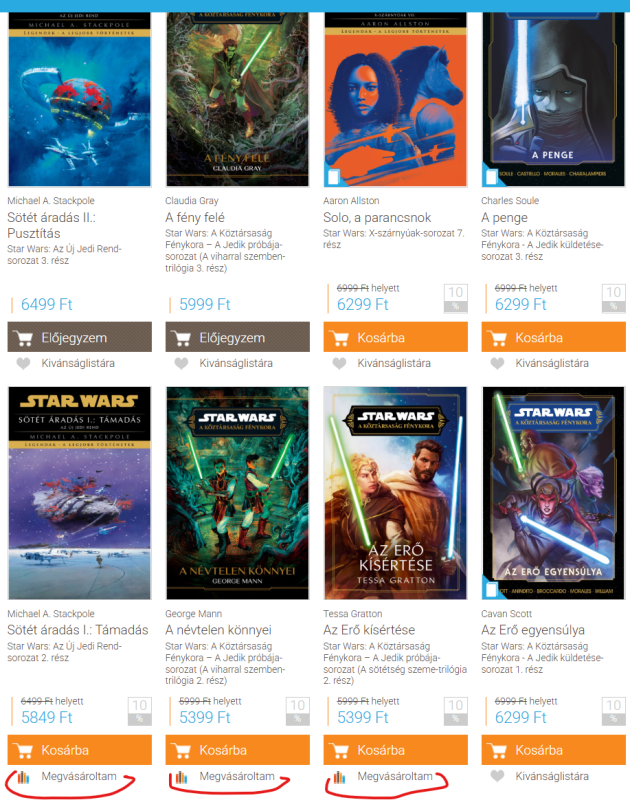Click Kosárba for Az Erő egyensúlya
The width and height of the screenshot is (630, 800).
coord(553,749)
